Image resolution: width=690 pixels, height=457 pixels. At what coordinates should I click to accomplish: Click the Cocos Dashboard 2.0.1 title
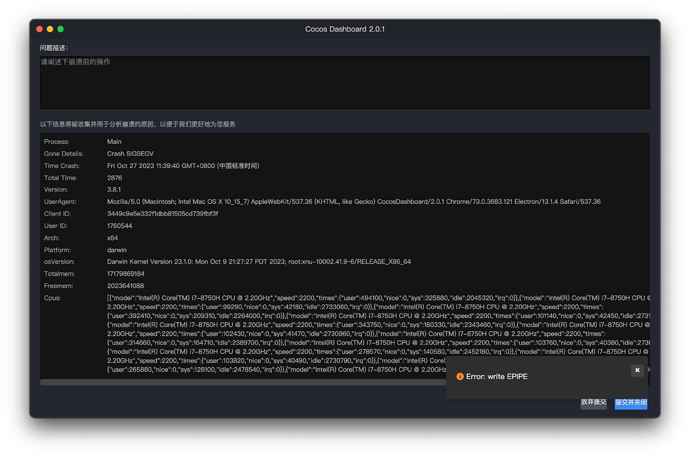pos(345,29)
